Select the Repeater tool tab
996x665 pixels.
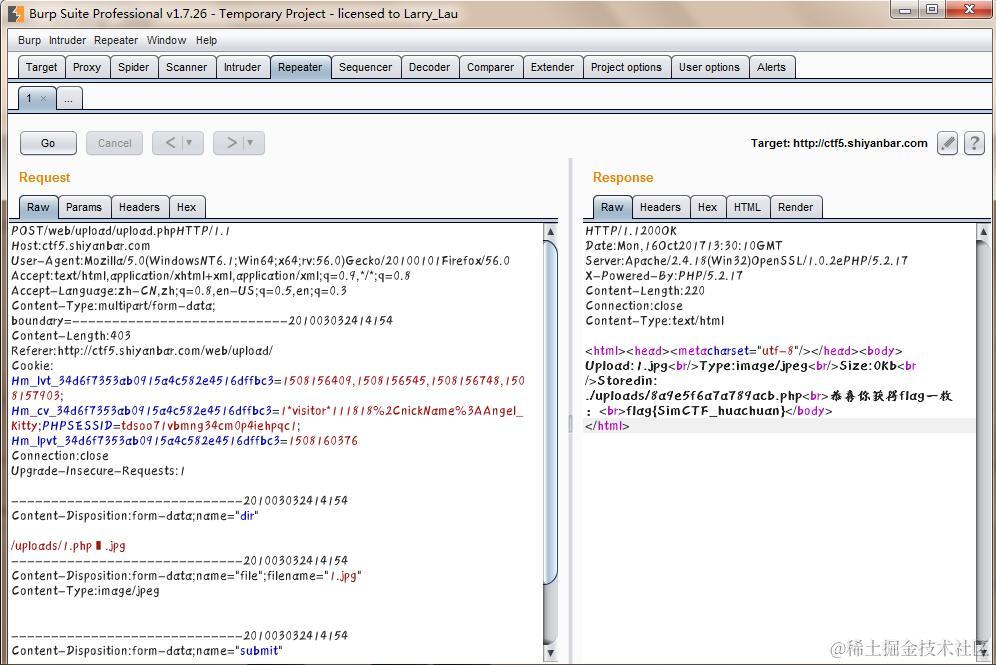pyautogui.click(x=300, y=67)
